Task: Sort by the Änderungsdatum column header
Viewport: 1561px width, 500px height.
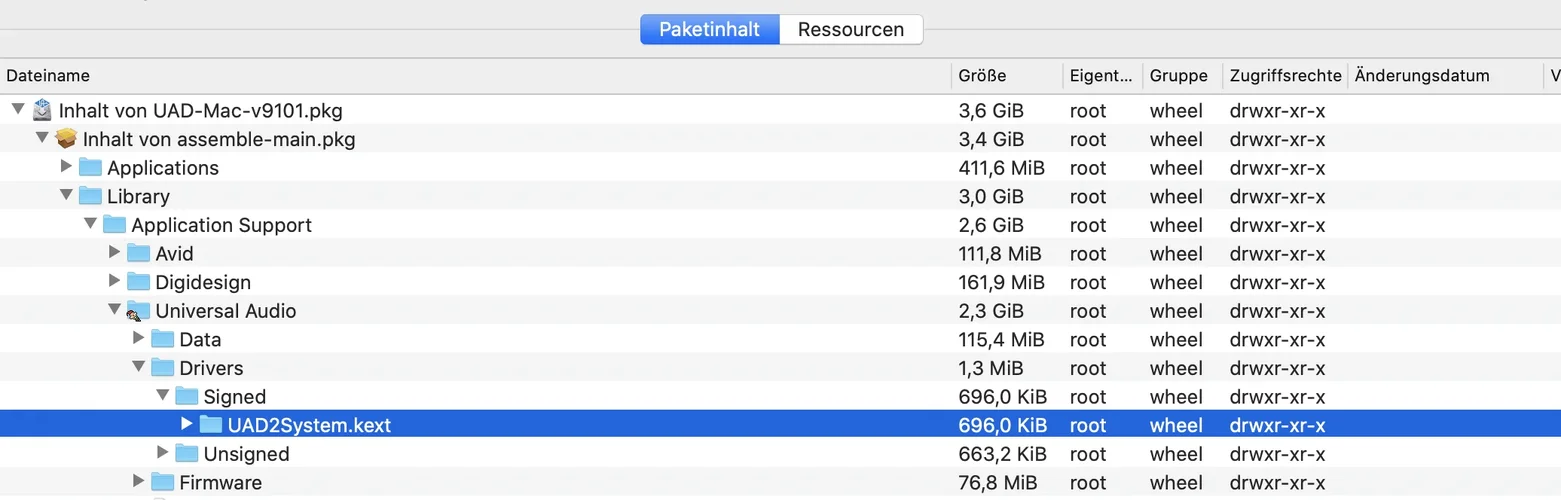Action: pos(1423,76)
